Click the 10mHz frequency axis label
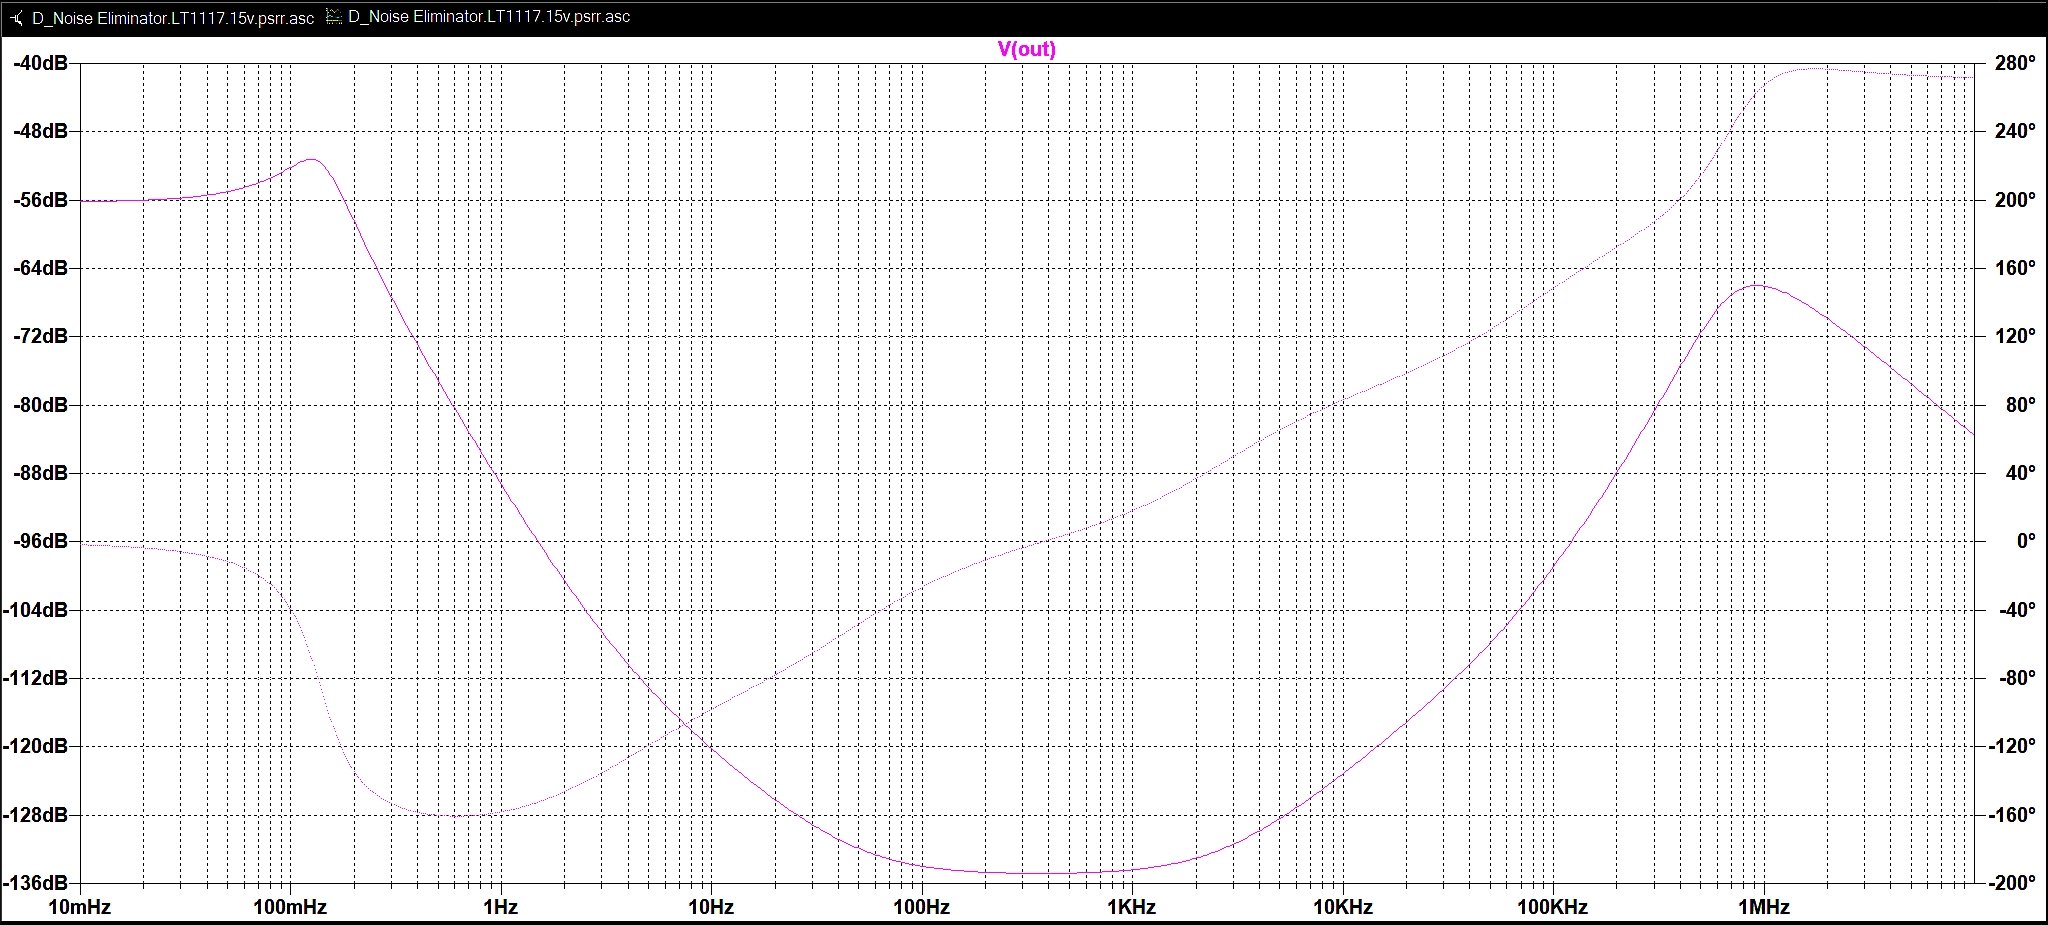The height and width of the screenshot is (925, 2048). (79, 908)
